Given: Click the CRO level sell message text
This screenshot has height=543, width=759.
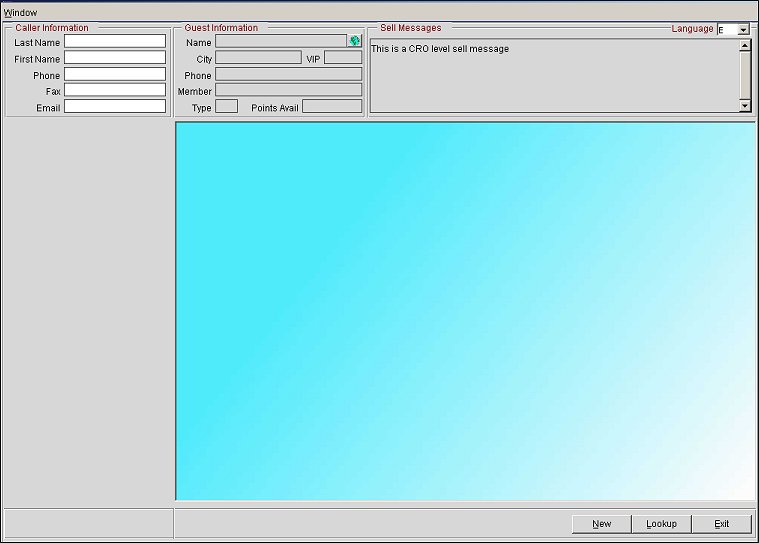Looking at the screenshot, I should tap(440, 49).
